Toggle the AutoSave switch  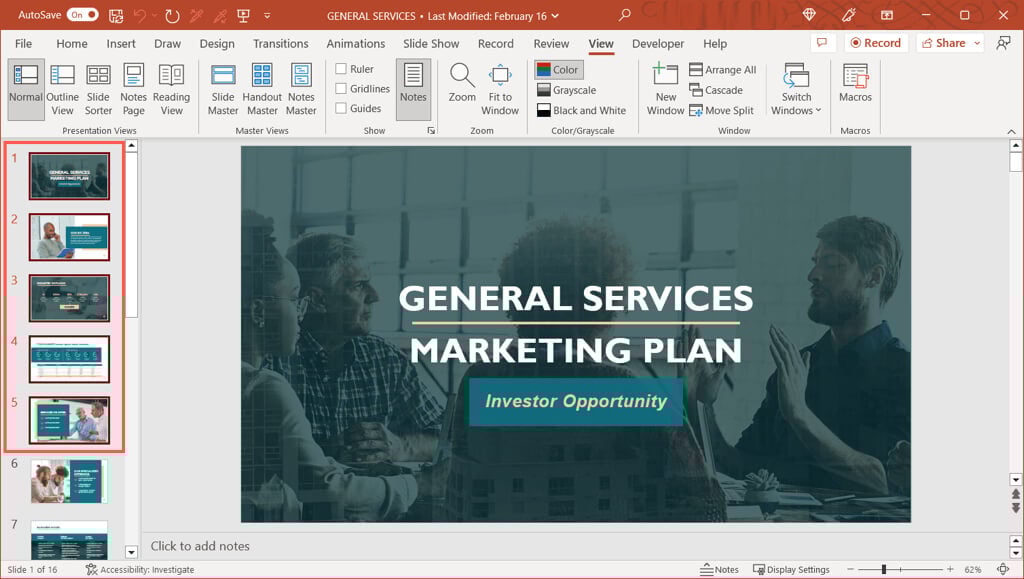82,15
